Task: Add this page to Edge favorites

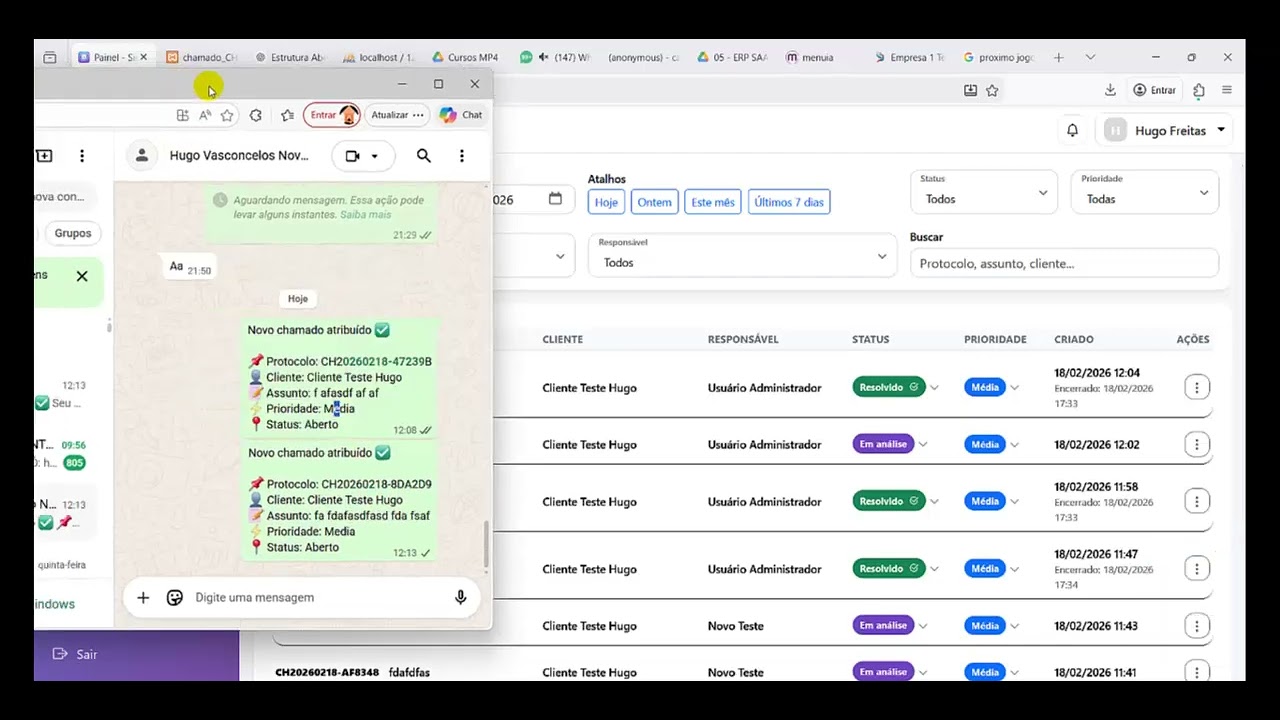Action: (x=227, y=115)
